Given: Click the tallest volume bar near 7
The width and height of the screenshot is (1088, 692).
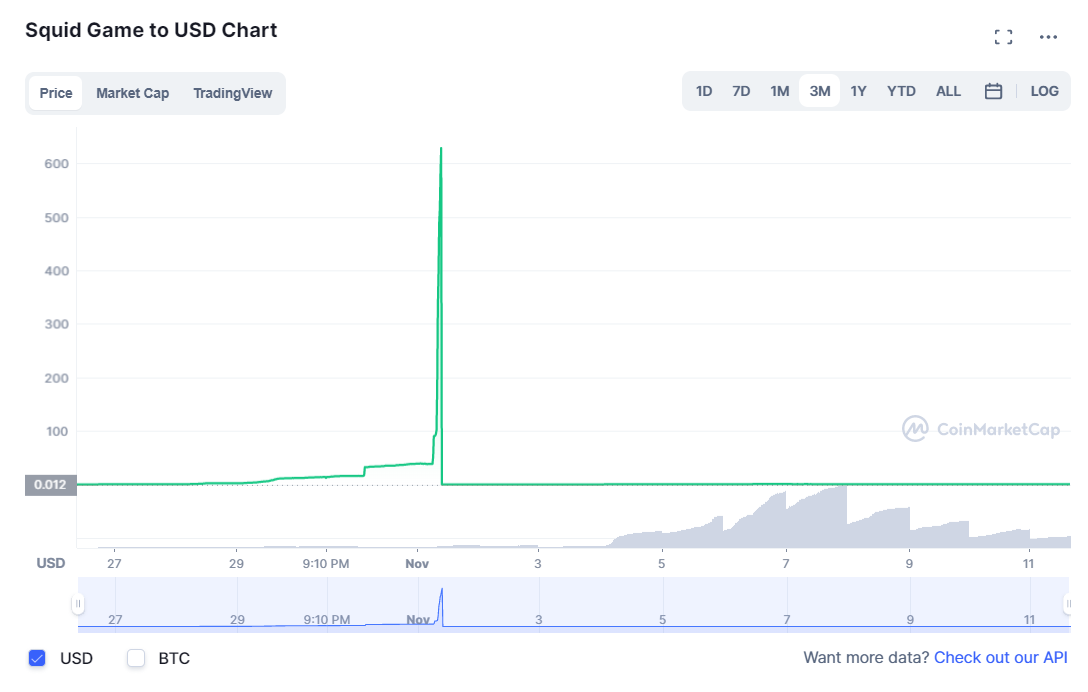Looking at the screenshot, I should (843, 517).
